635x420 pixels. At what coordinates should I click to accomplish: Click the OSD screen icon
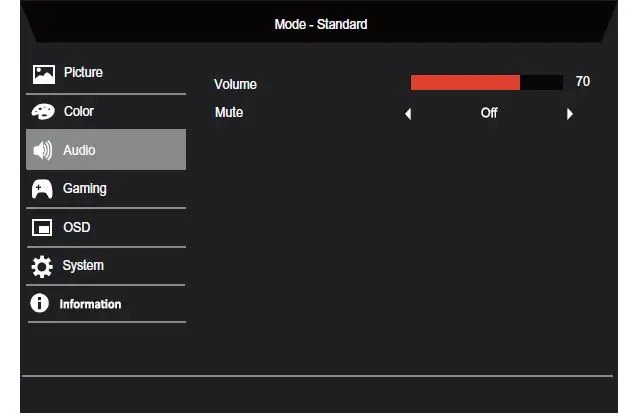click(x=42, y=228)
